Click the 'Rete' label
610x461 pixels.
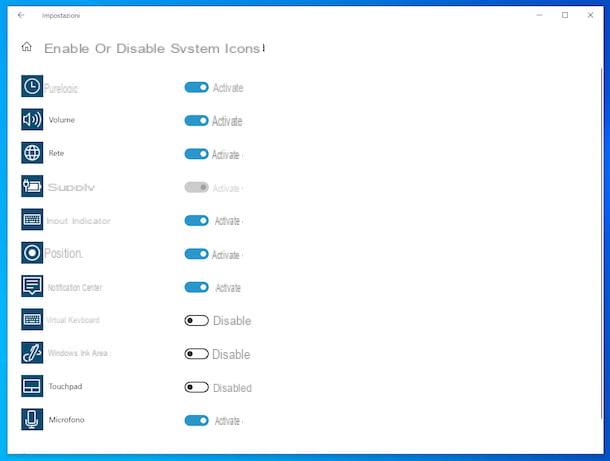pyautogui.click(x=56, y=153)
